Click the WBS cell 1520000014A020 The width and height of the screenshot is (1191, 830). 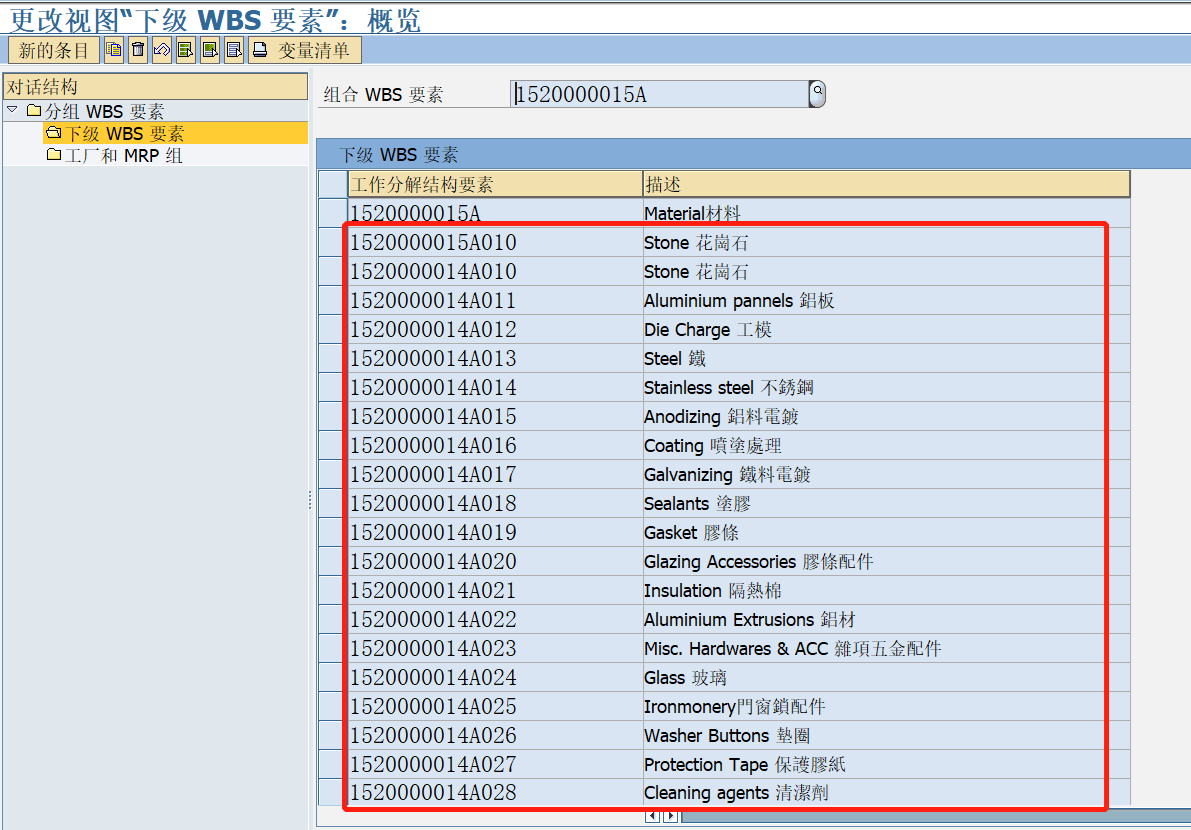tap(495, 561)
